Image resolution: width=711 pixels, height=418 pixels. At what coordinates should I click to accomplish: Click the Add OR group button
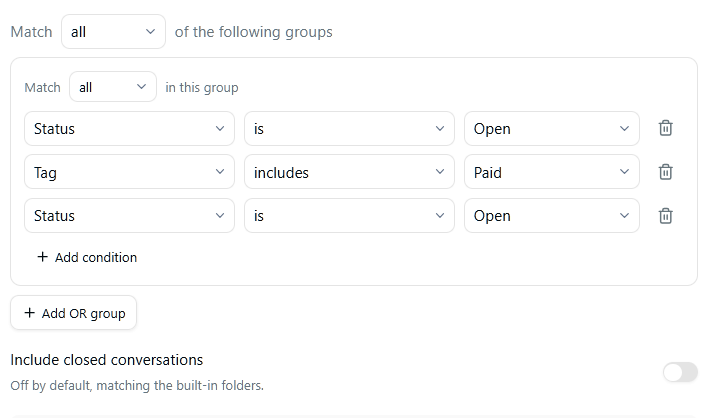73,313
